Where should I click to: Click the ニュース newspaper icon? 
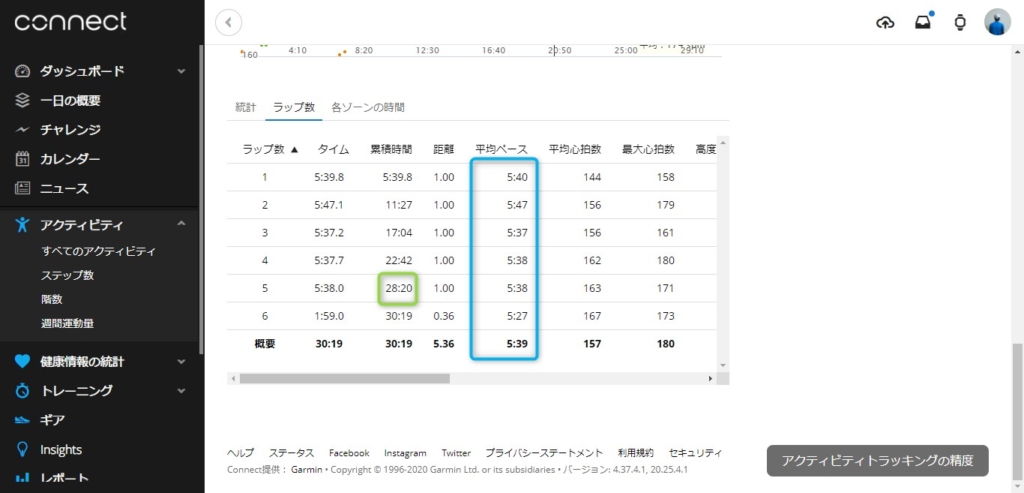(22, 188)
